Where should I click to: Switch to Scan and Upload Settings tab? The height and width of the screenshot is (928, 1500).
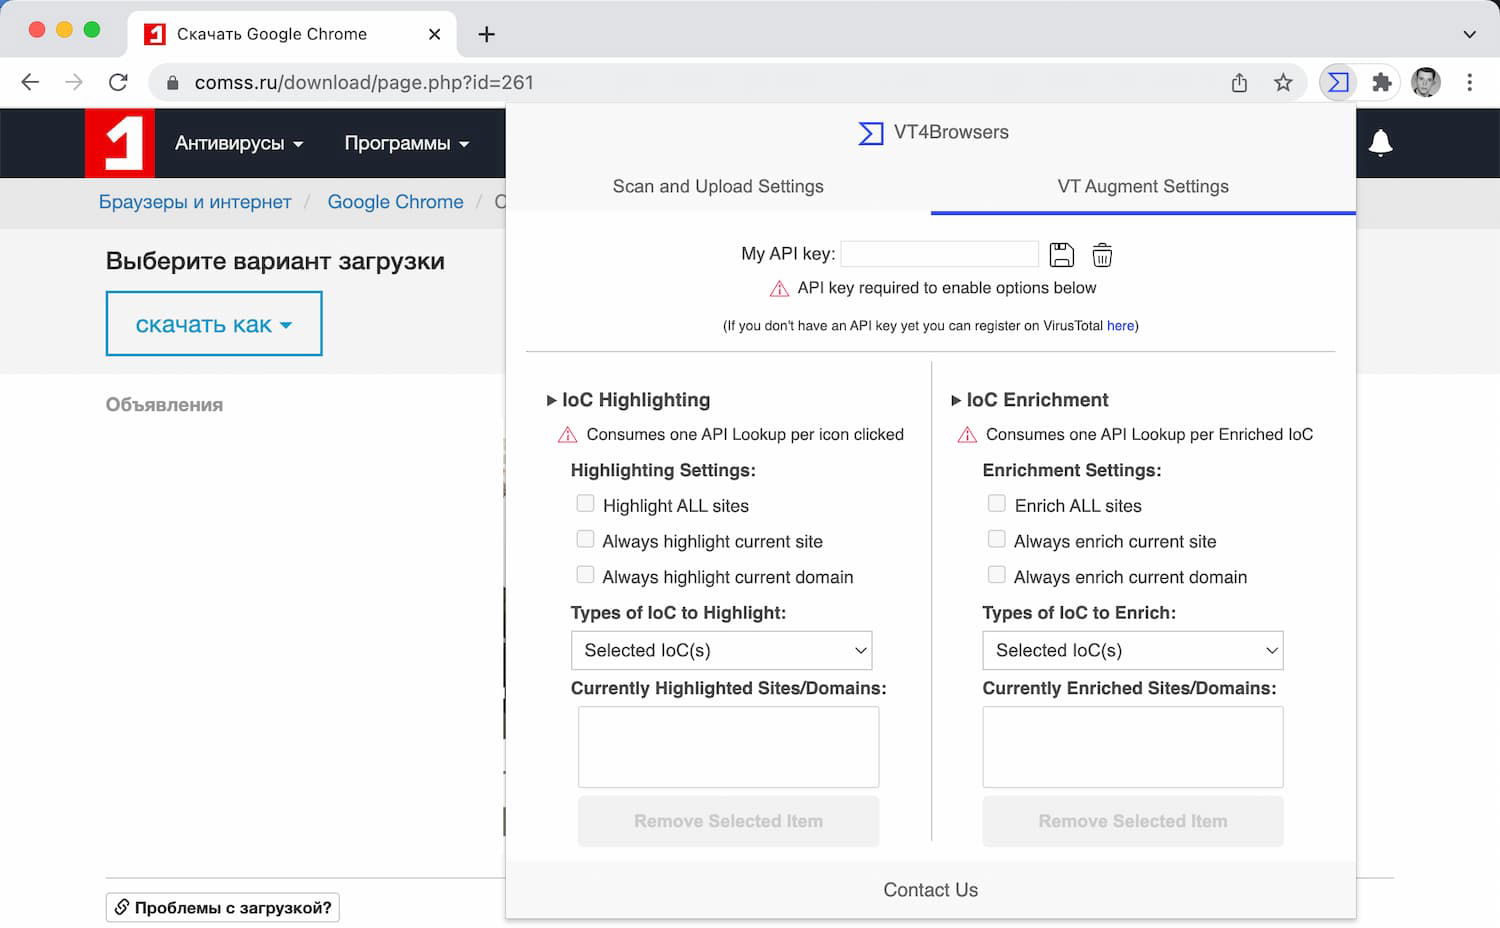pyautogui.click(x=718, y=186)
